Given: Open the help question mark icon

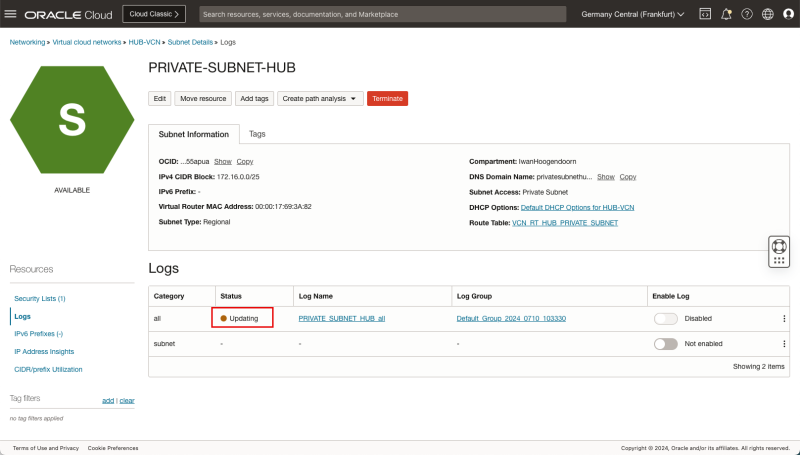Looking at the screenshot, I should coord(746,15).
